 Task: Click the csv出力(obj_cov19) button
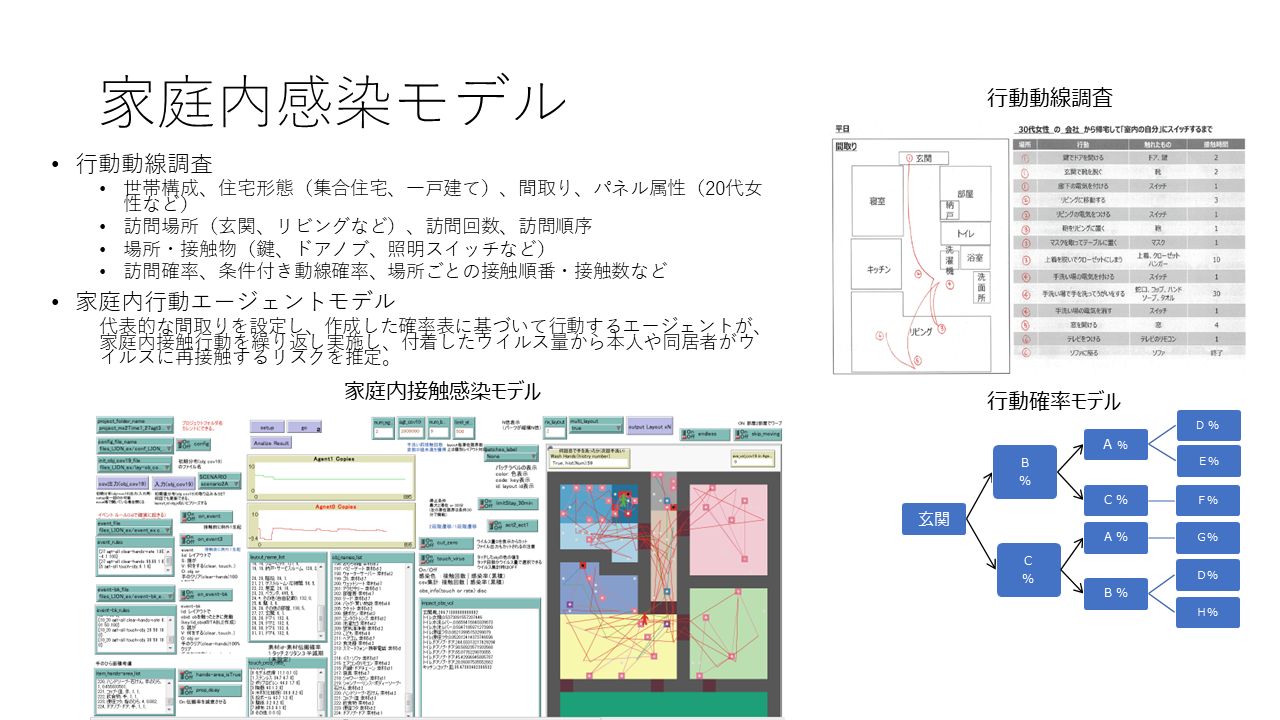point(123,483)
